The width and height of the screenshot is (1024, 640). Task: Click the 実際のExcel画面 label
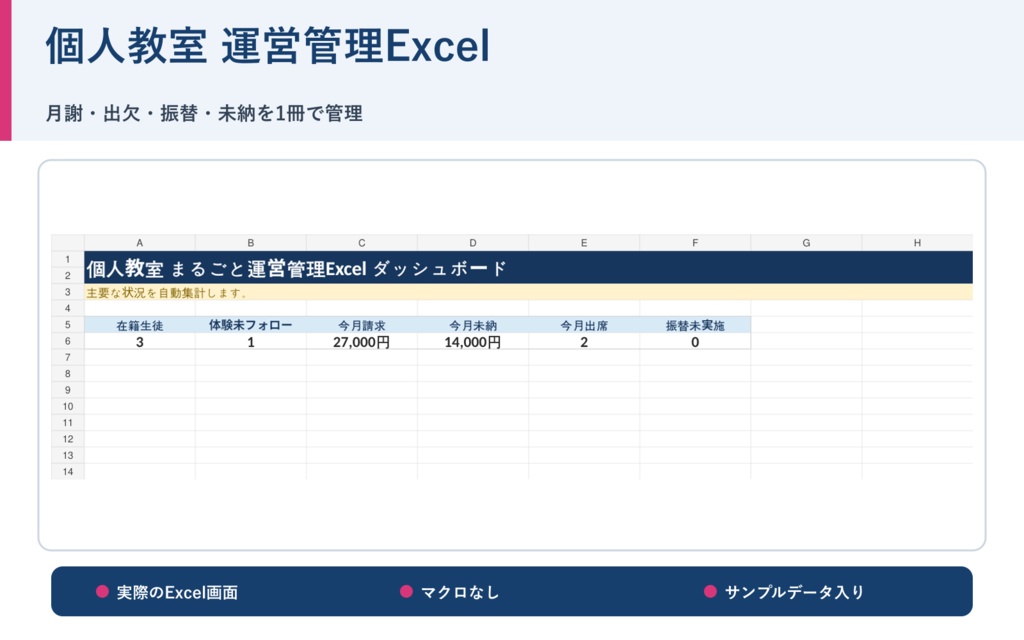pyautogui.click(x=177, y=592)
